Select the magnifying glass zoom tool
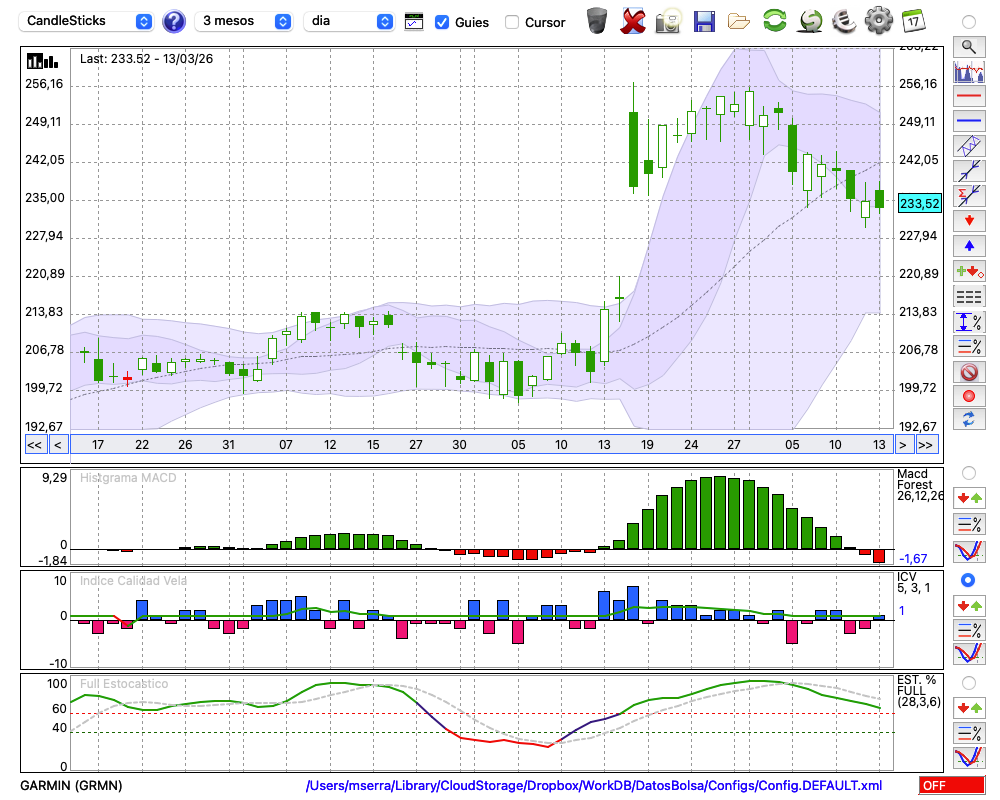The image size is (1000, 800). [x=967, y=46]
